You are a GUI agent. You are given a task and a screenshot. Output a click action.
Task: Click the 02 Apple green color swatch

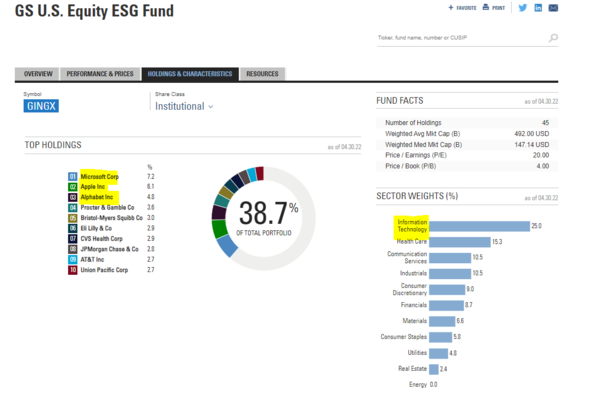[x=72, y=186]
